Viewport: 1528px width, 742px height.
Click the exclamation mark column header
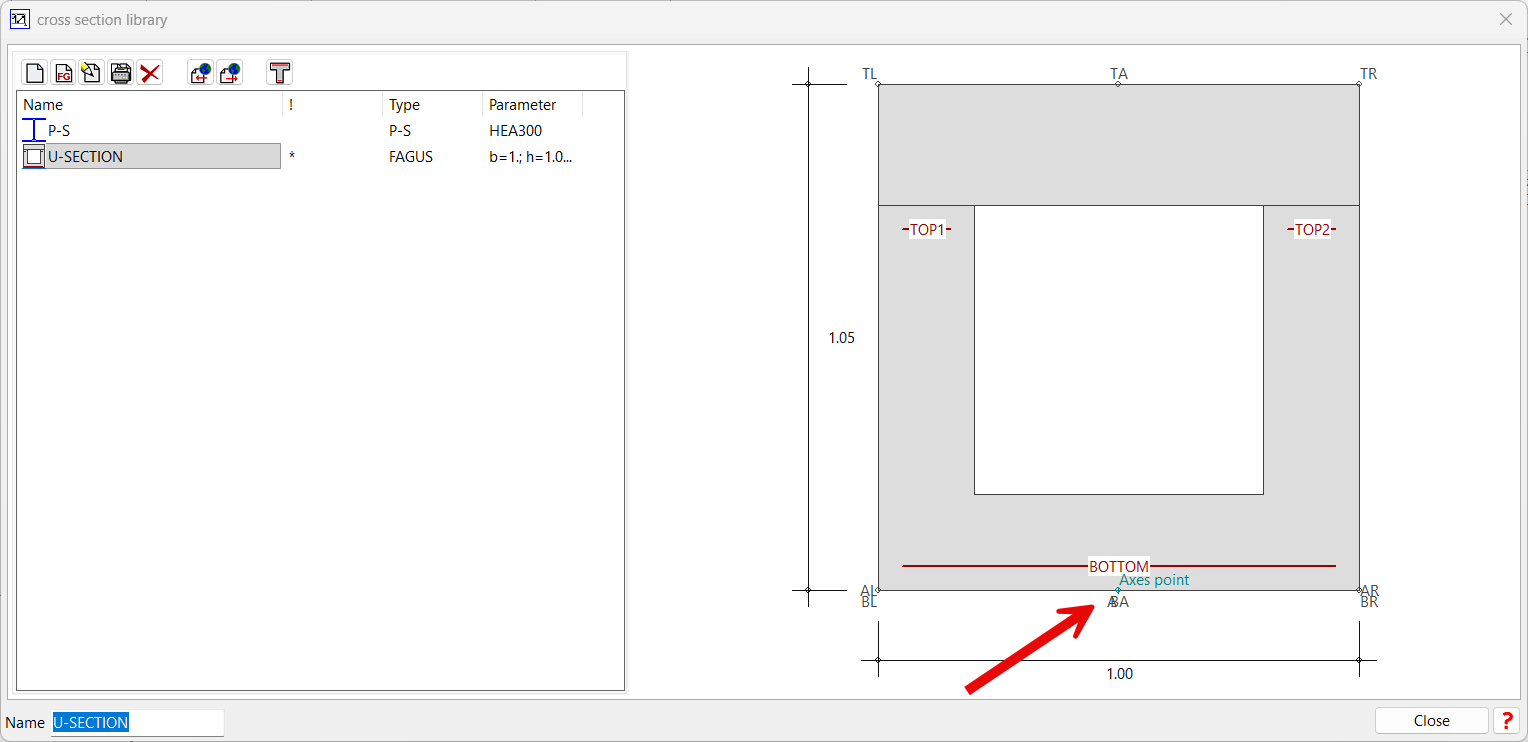[x=332, y=105]
